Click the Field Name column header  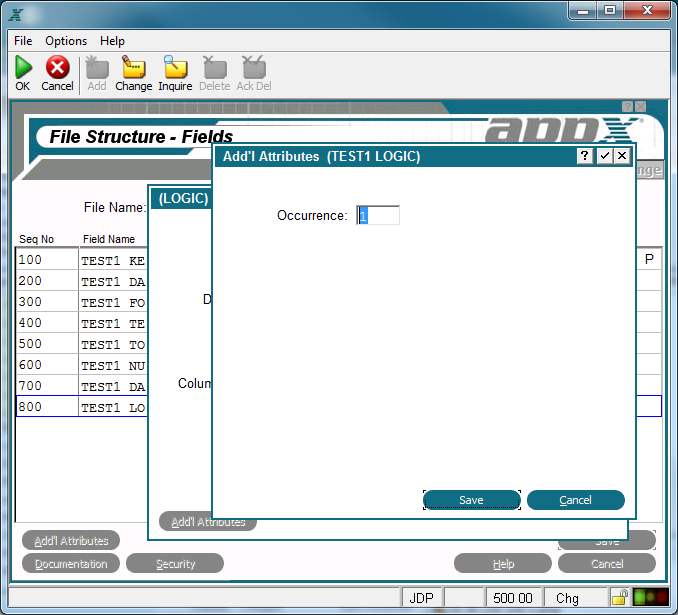pos(109,239)
